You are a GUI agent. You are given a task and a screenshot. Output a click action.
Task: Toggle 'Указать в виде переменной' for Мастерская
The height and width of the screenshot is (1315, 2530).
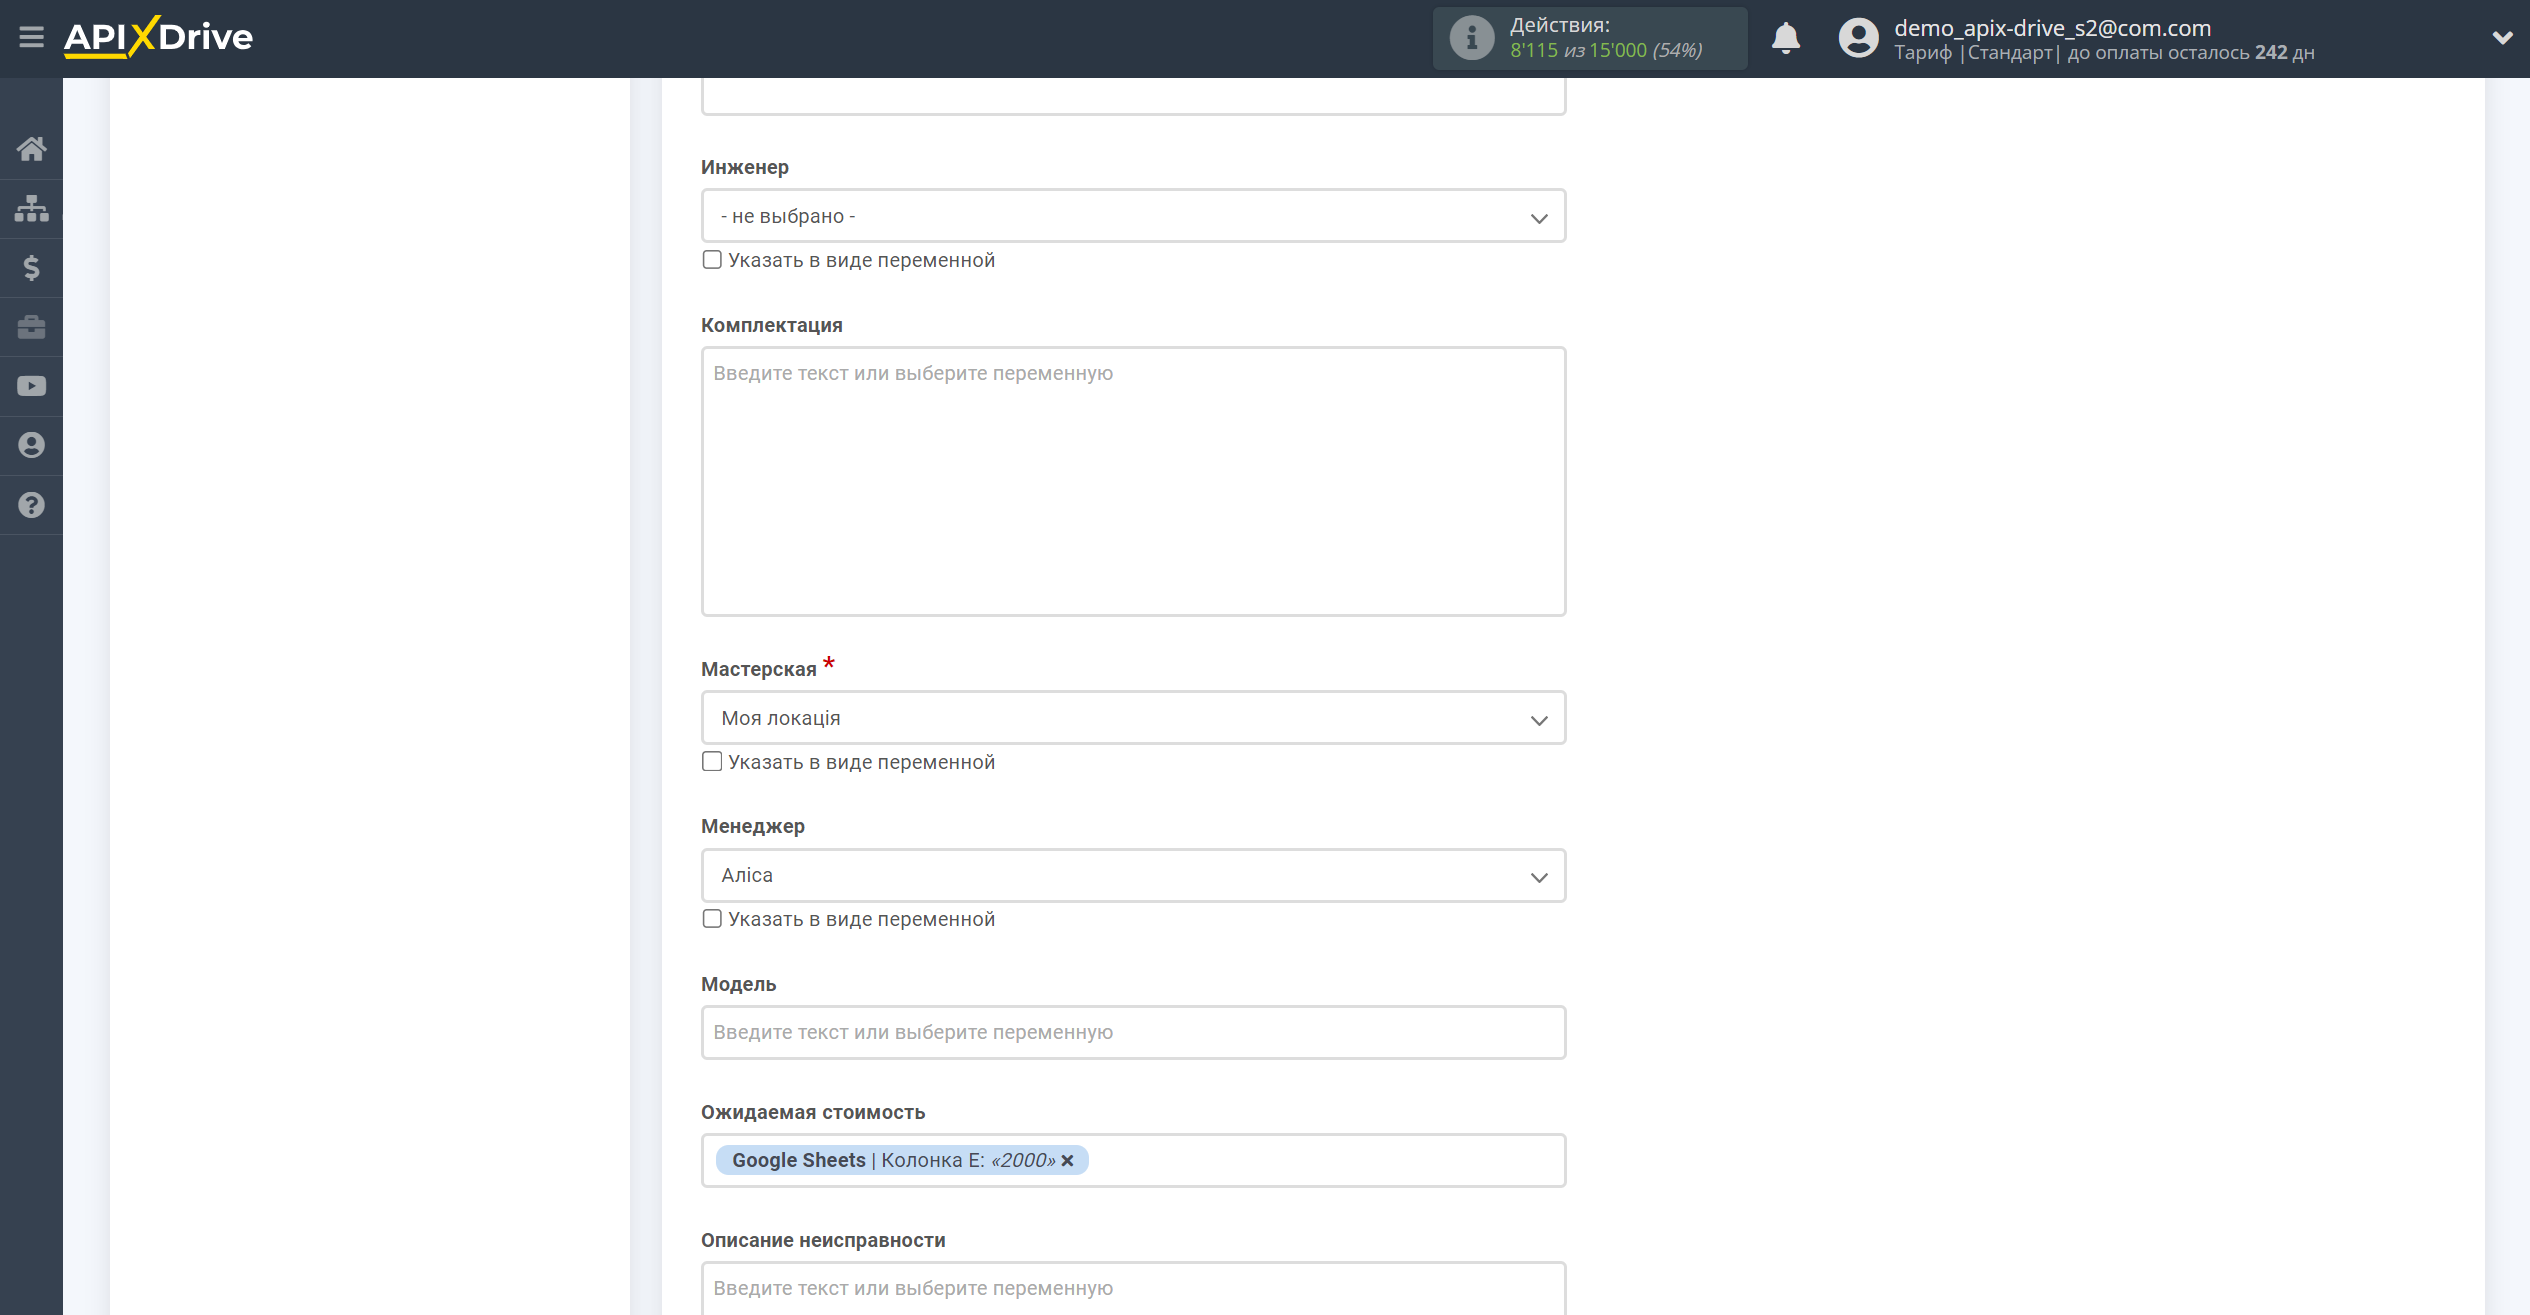point(711,760)
